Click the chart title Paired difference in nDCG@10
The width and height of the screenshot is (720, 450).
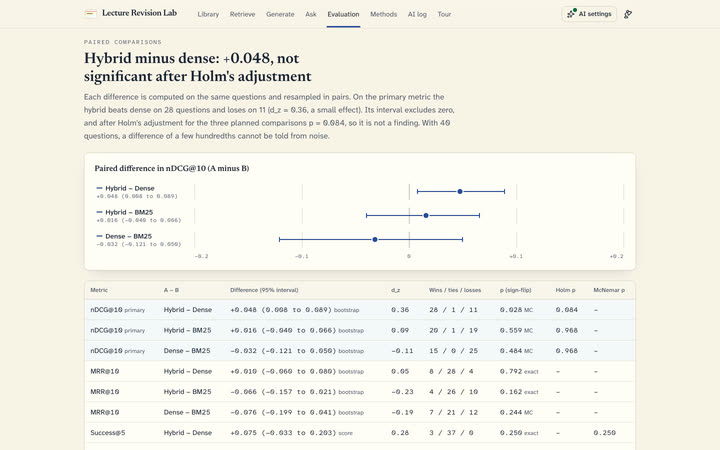[172, 168]
